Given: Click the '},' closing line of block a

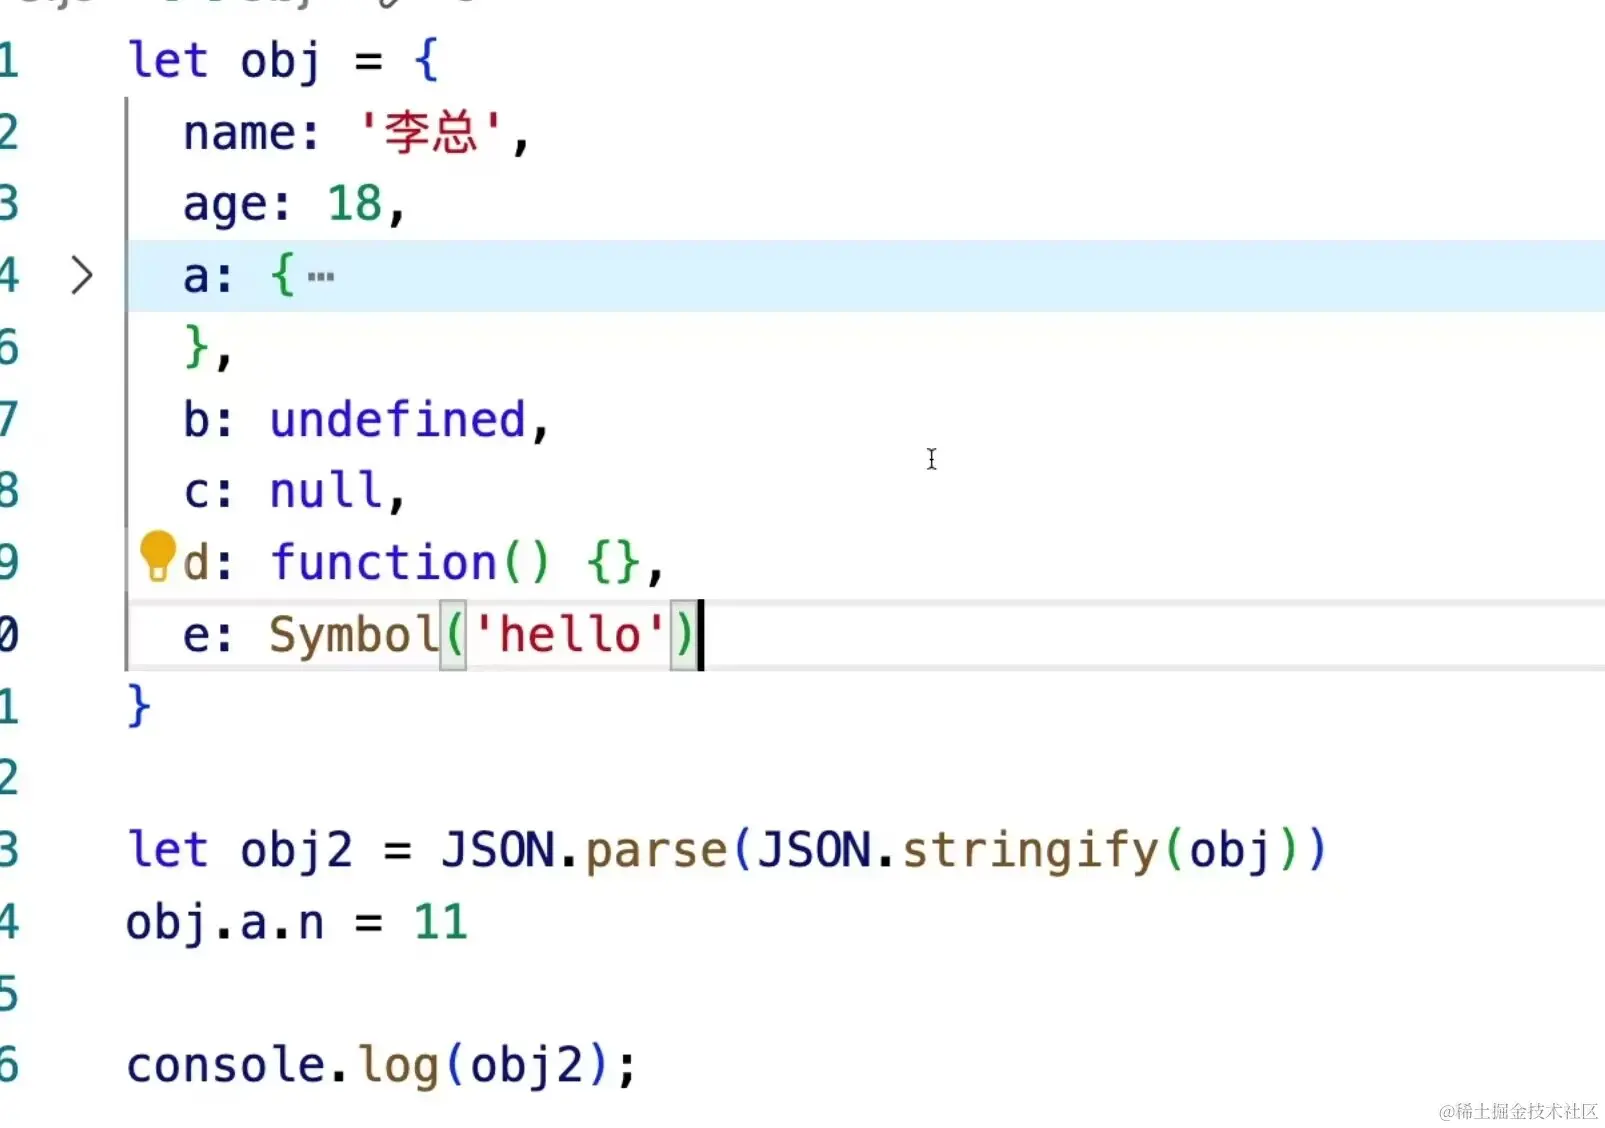Looking at the screenshot, I should click(208, 347).
